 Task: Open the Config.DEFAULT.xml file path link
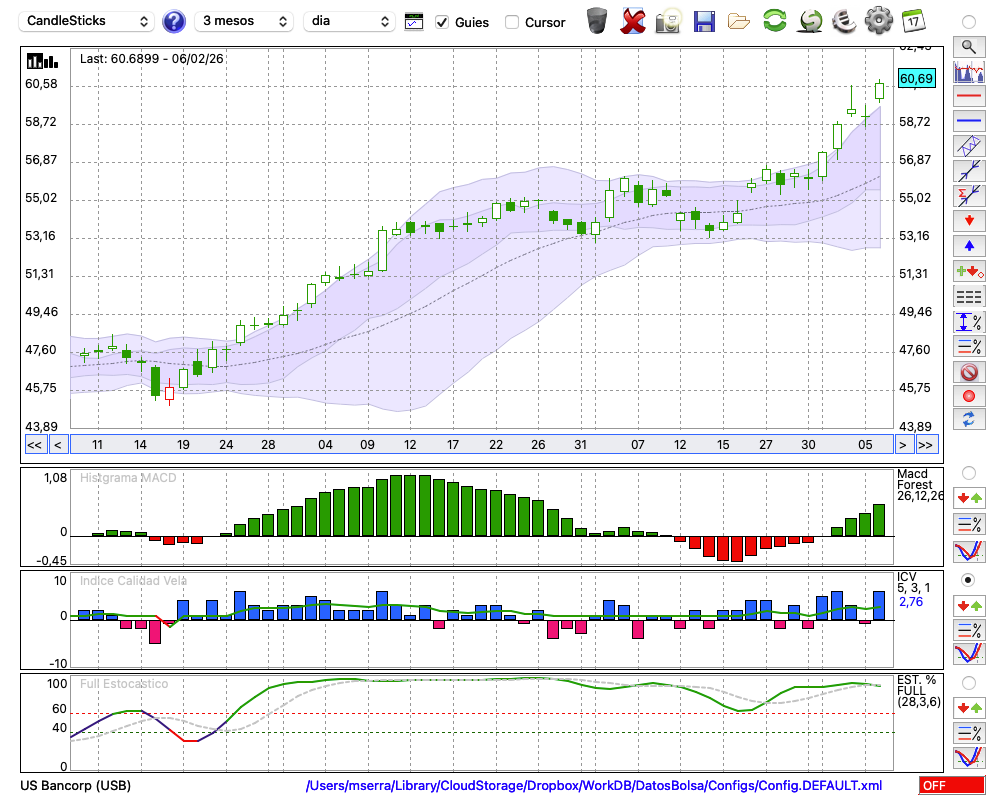594,786
